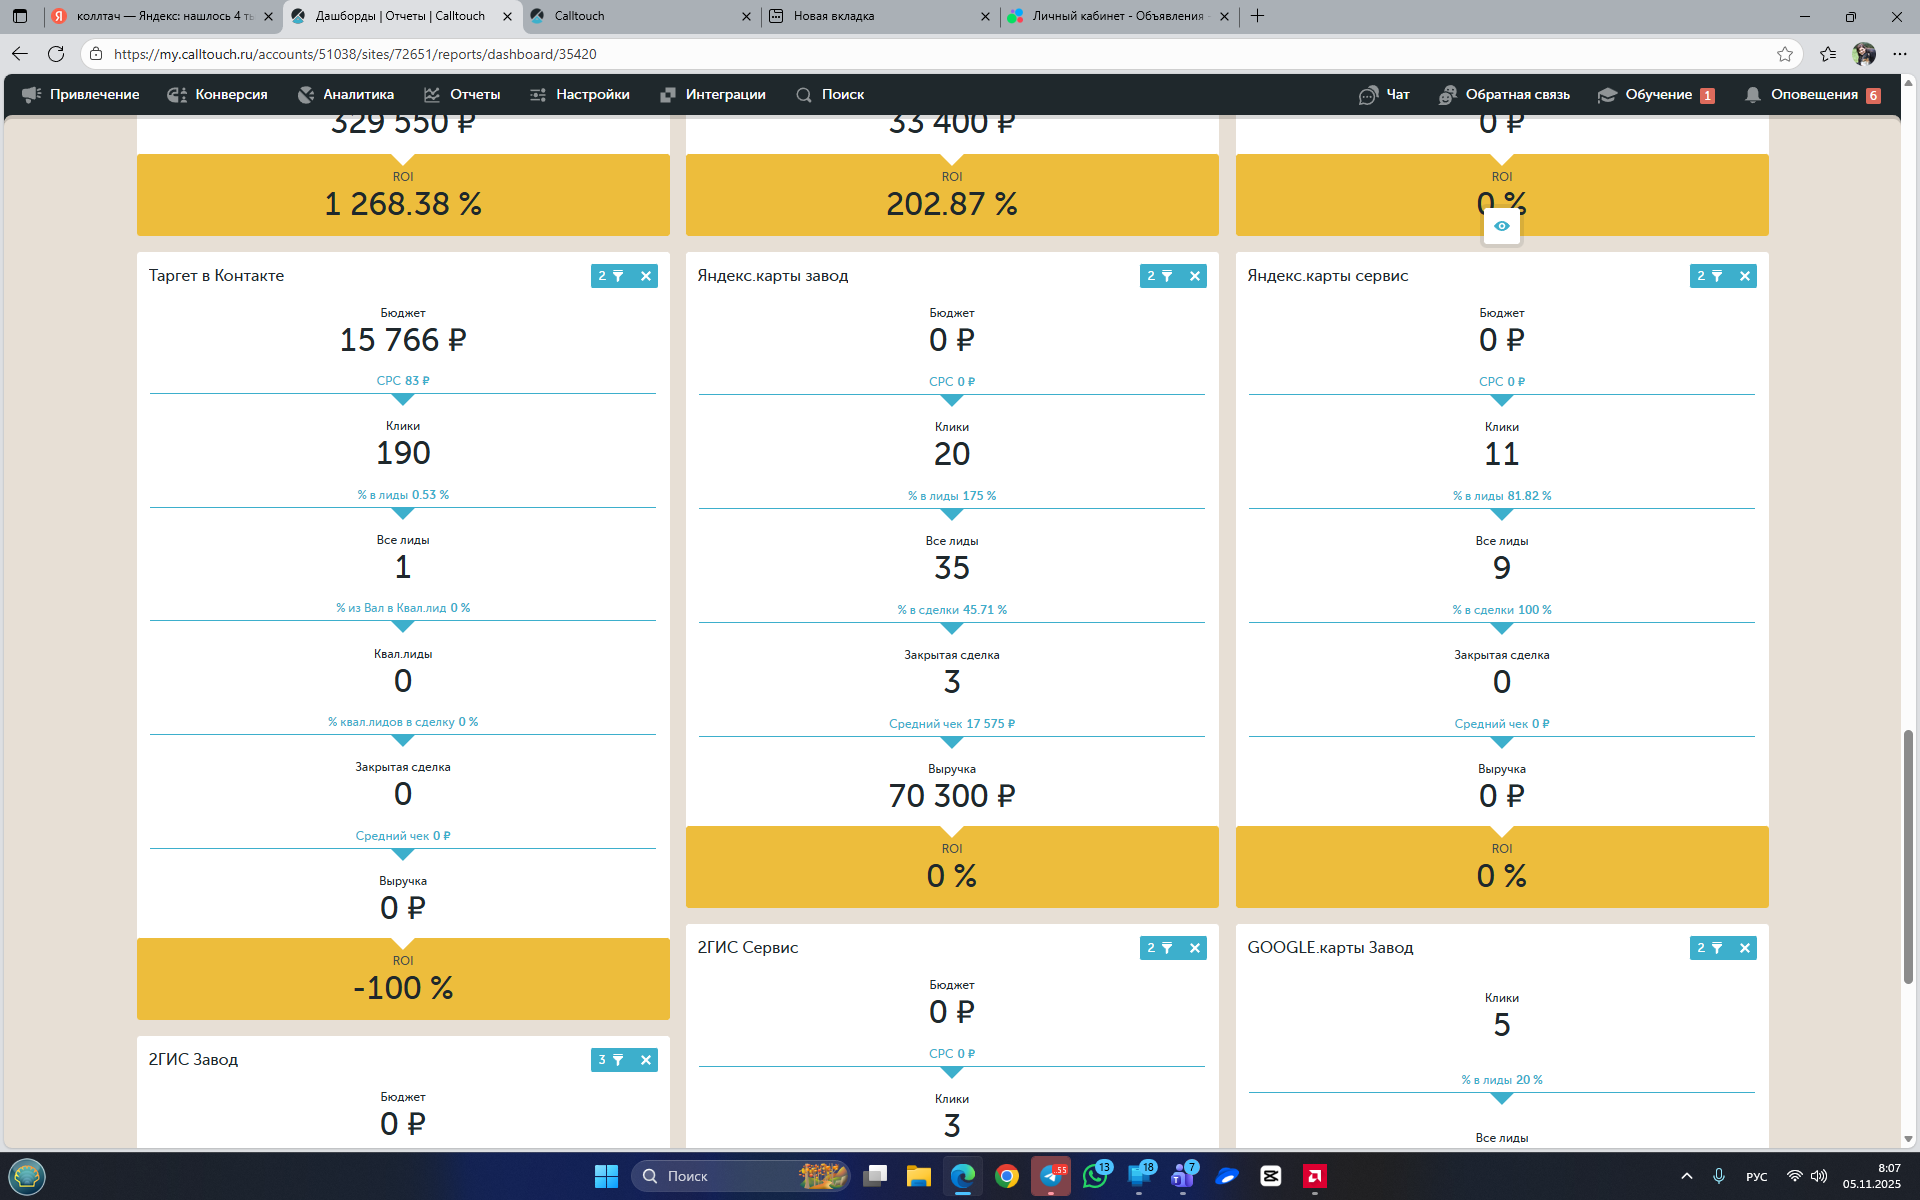
Task: Open Telegram from the taskbar
Action: pos(1051,1176)
